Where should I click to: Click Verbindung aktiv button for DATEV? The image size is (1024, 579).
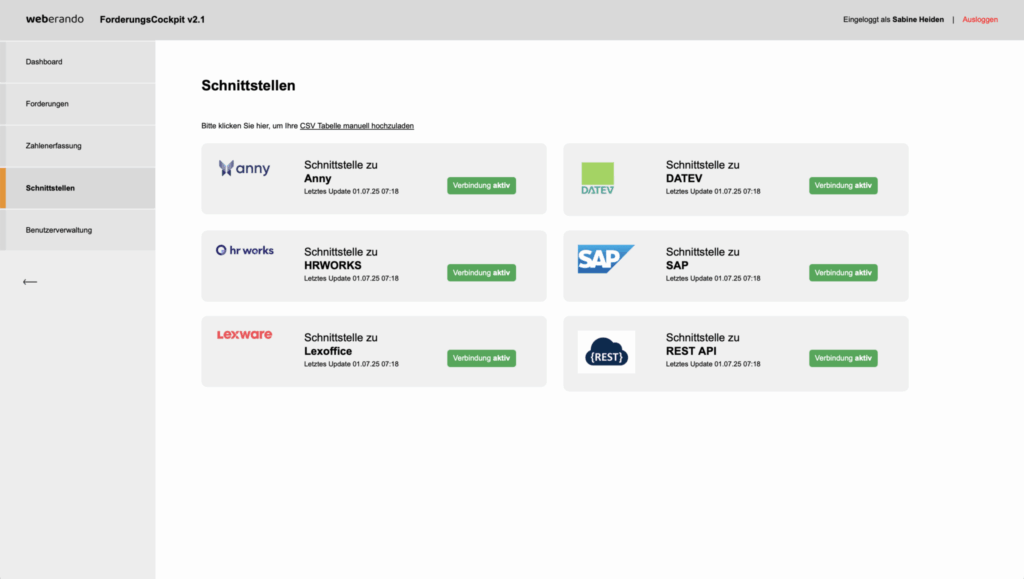click(x=843, y=186)
